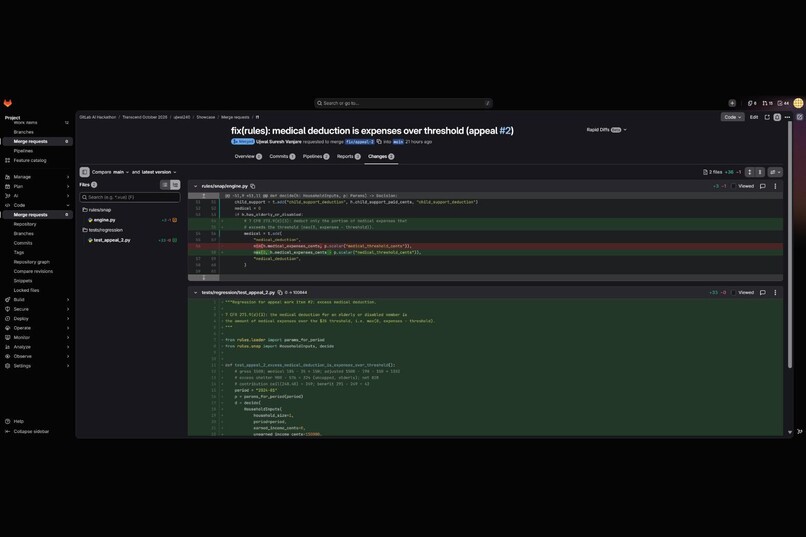
Task: Open Pipelines pinned sidebar item
Action: tap(23, 151)
